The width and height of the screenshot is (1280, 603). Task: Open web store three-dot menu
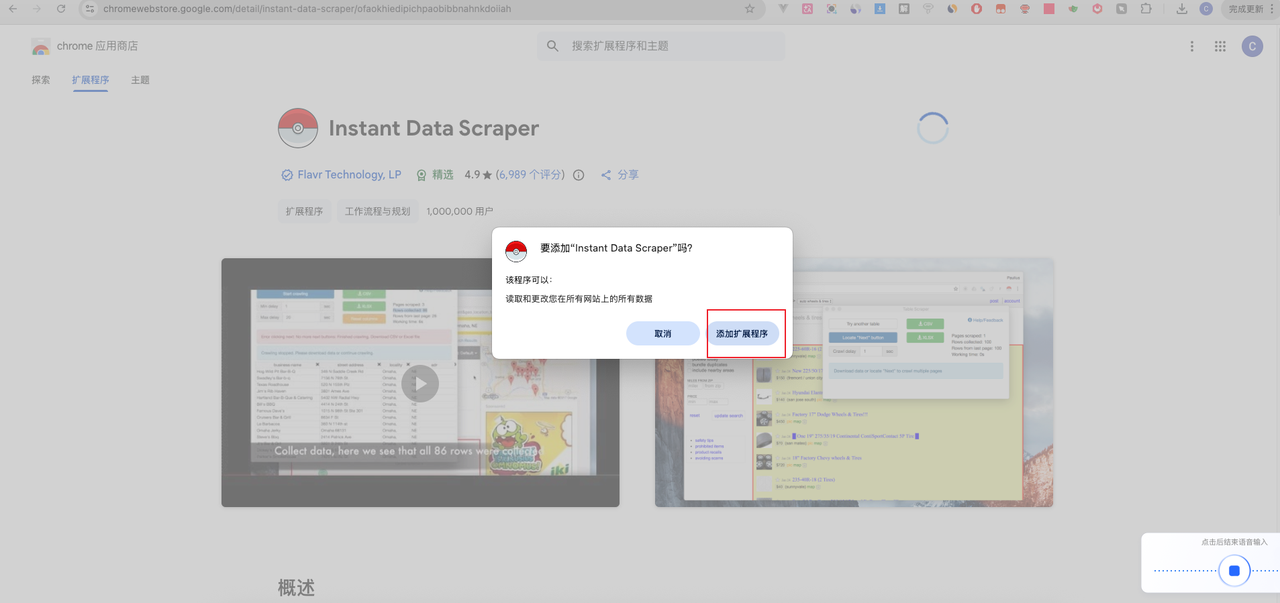[x=1192, y=46]
